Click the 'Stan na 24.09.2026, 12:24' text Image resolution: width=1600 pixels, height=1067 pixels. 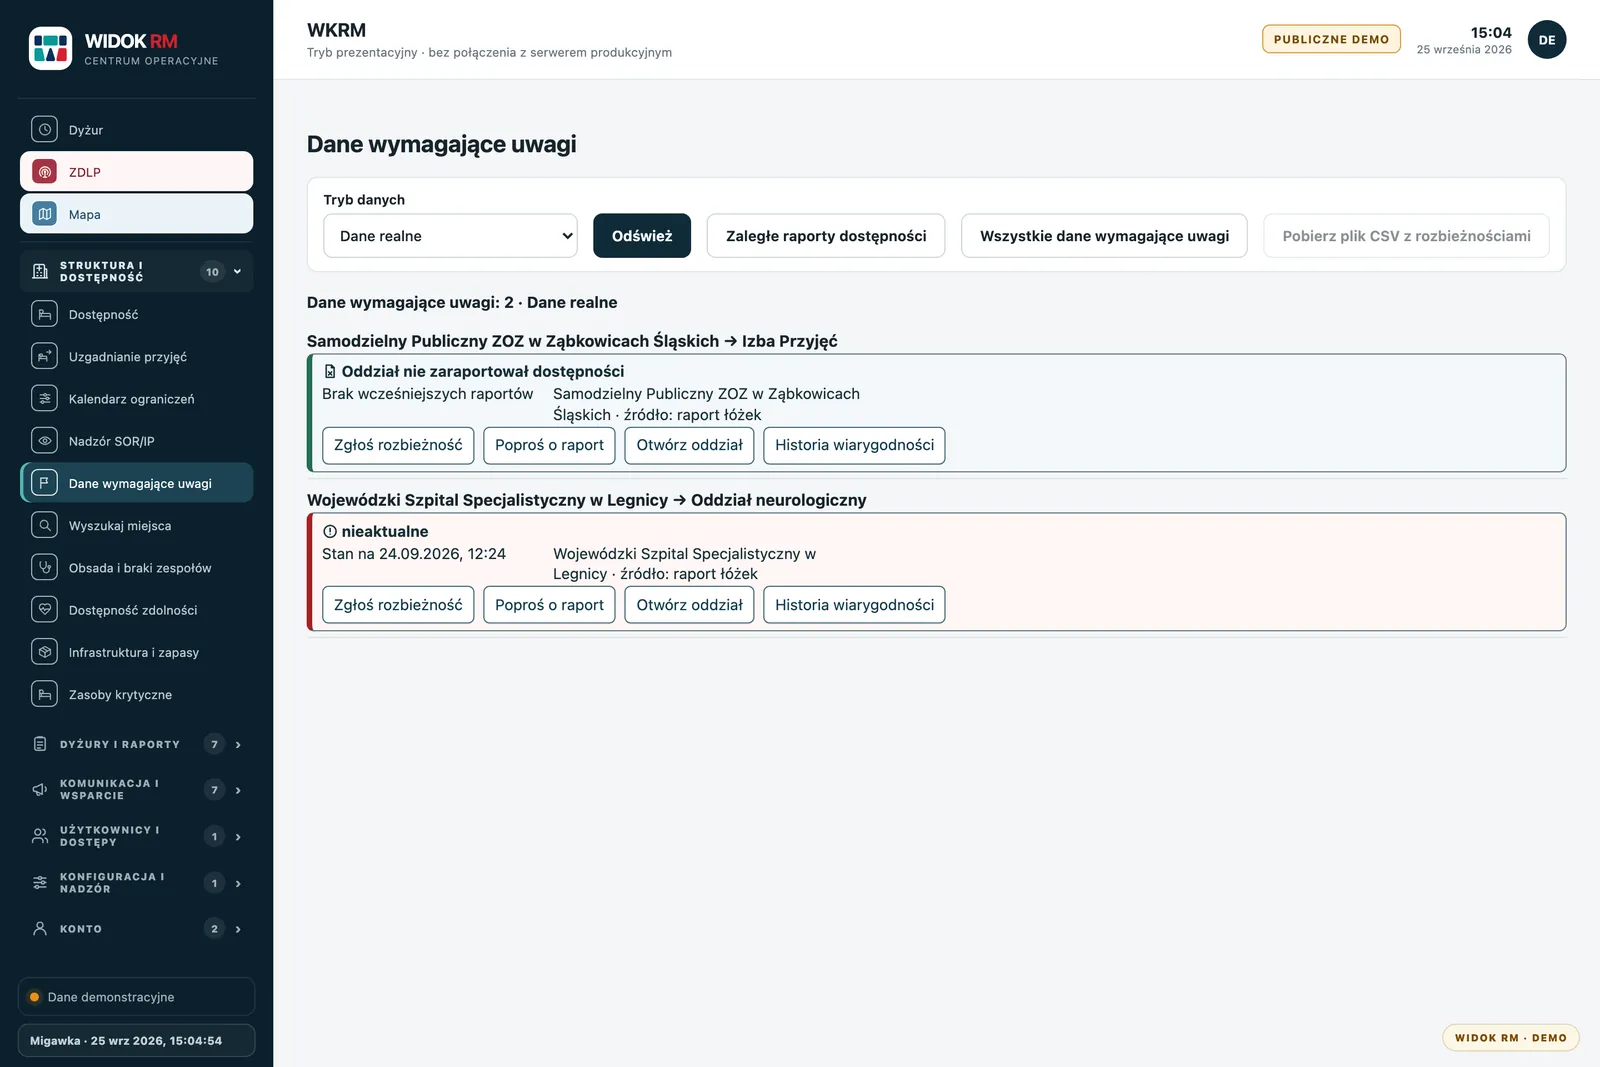click(x=414, y=554)
